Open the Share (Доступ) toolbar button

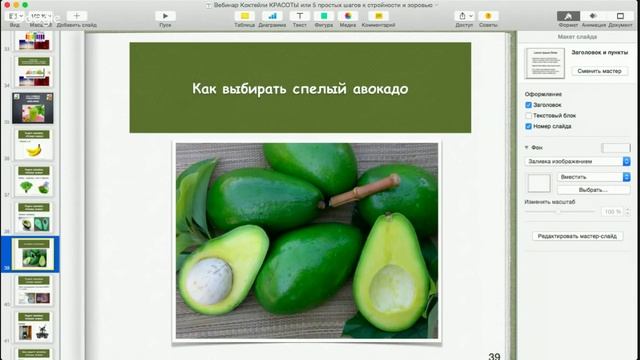pos(464,16)
